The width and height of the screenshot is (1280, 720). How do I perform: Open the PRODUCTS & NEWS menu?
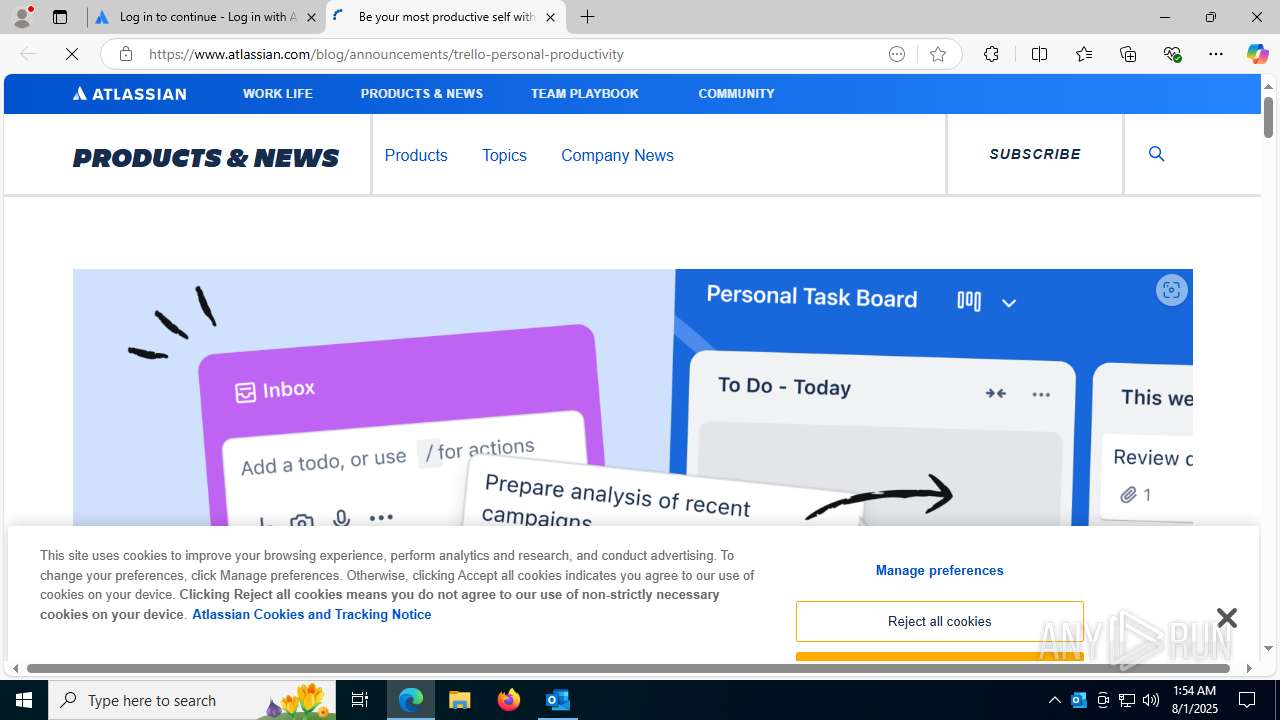pyautogui.click(x=422, y=93)
